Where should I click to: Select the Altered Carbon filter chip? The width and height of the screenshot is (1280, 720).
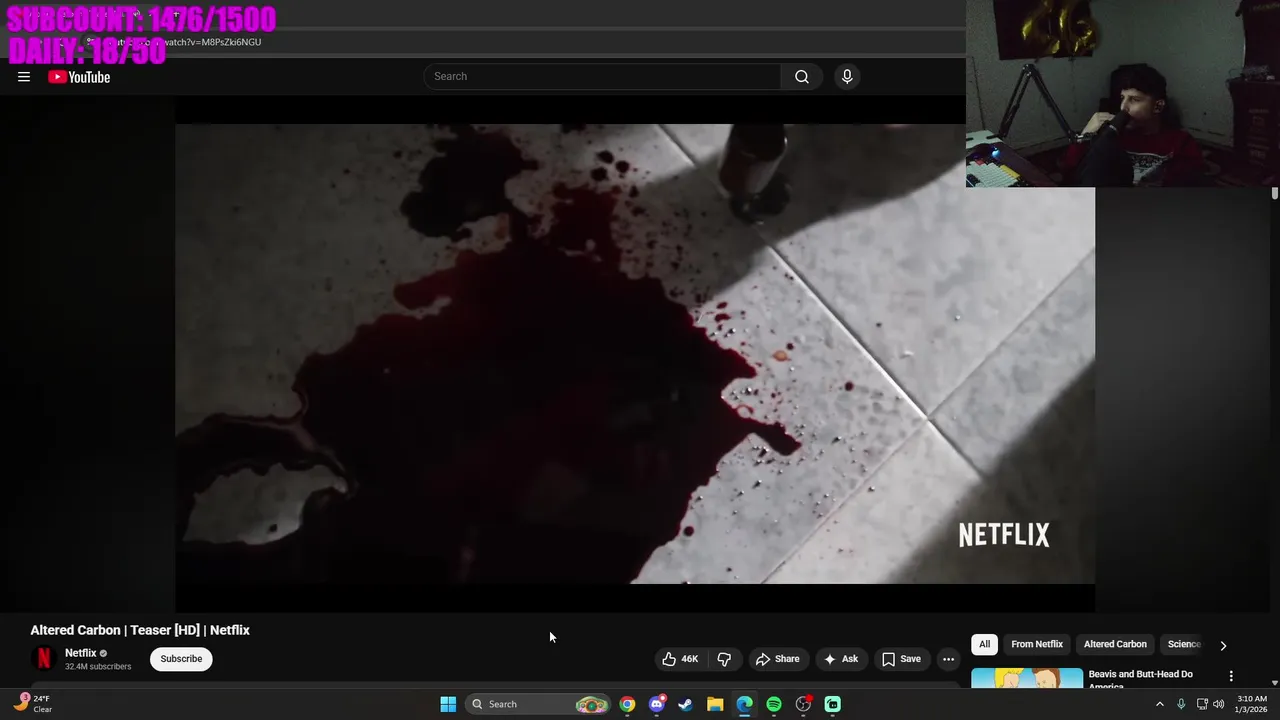point(1115,644)
